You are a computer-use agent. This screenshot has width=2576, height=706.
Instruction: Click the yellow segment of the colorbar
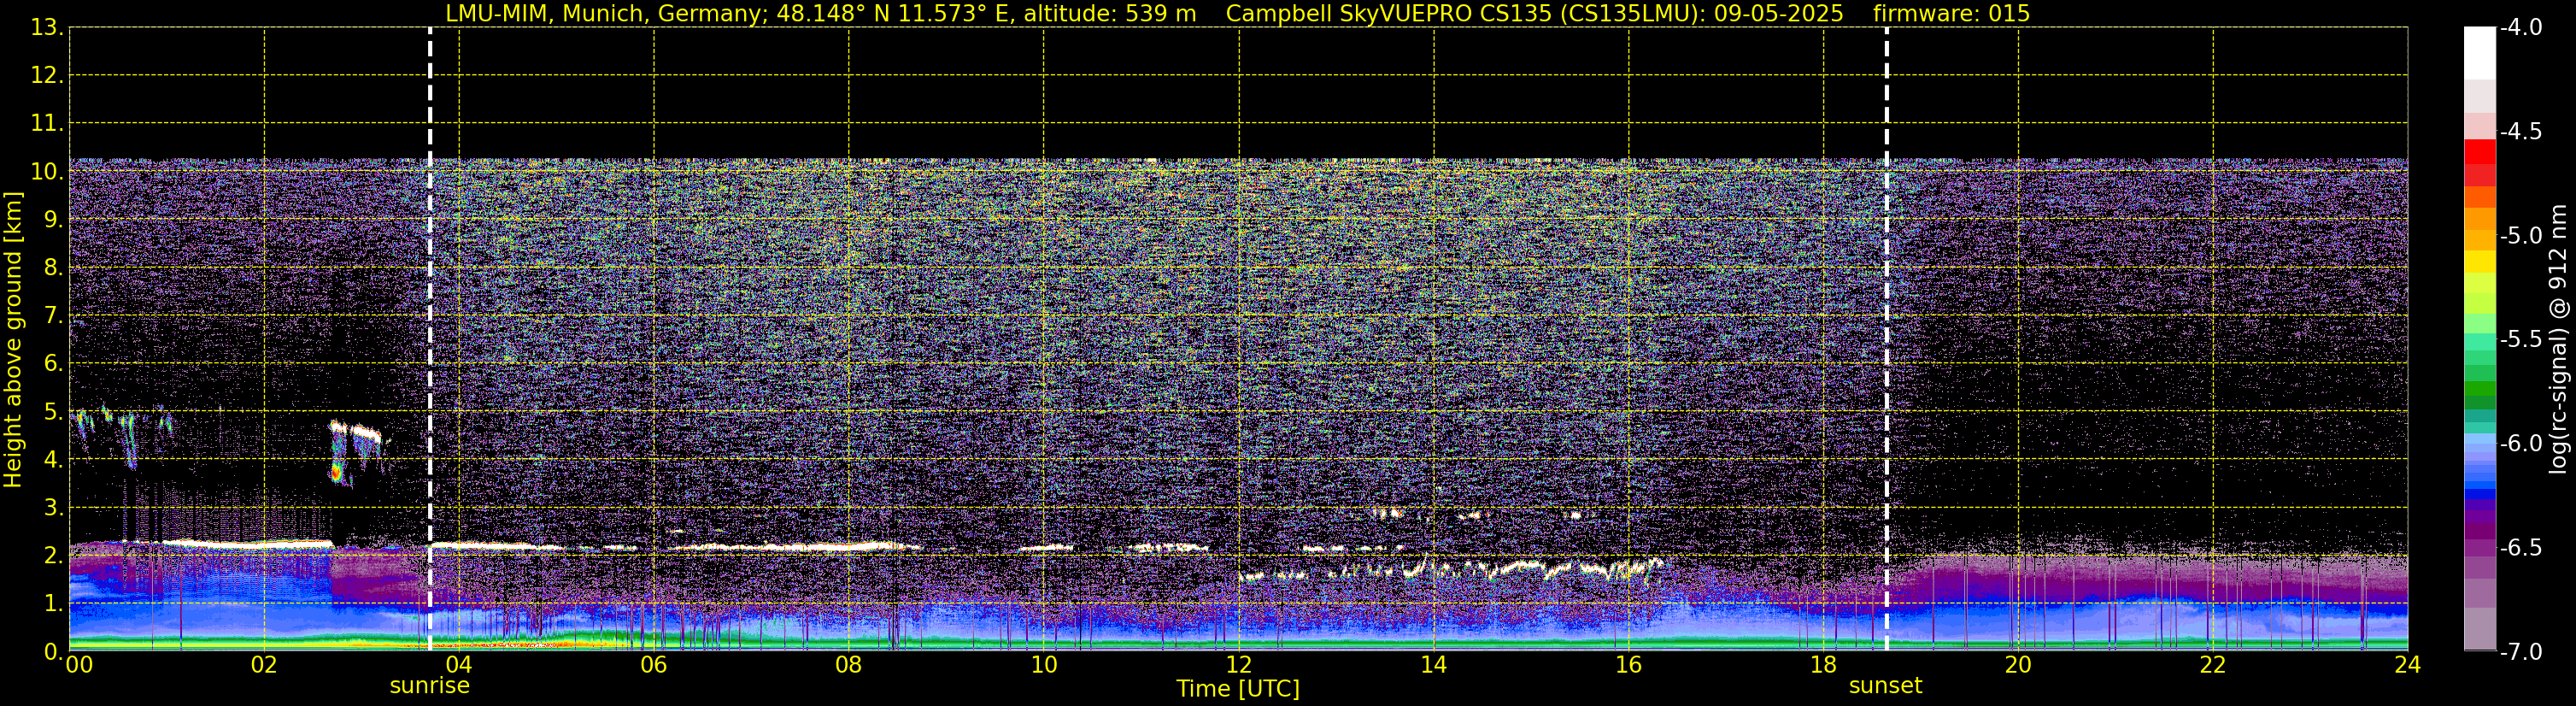(2480, 262)
